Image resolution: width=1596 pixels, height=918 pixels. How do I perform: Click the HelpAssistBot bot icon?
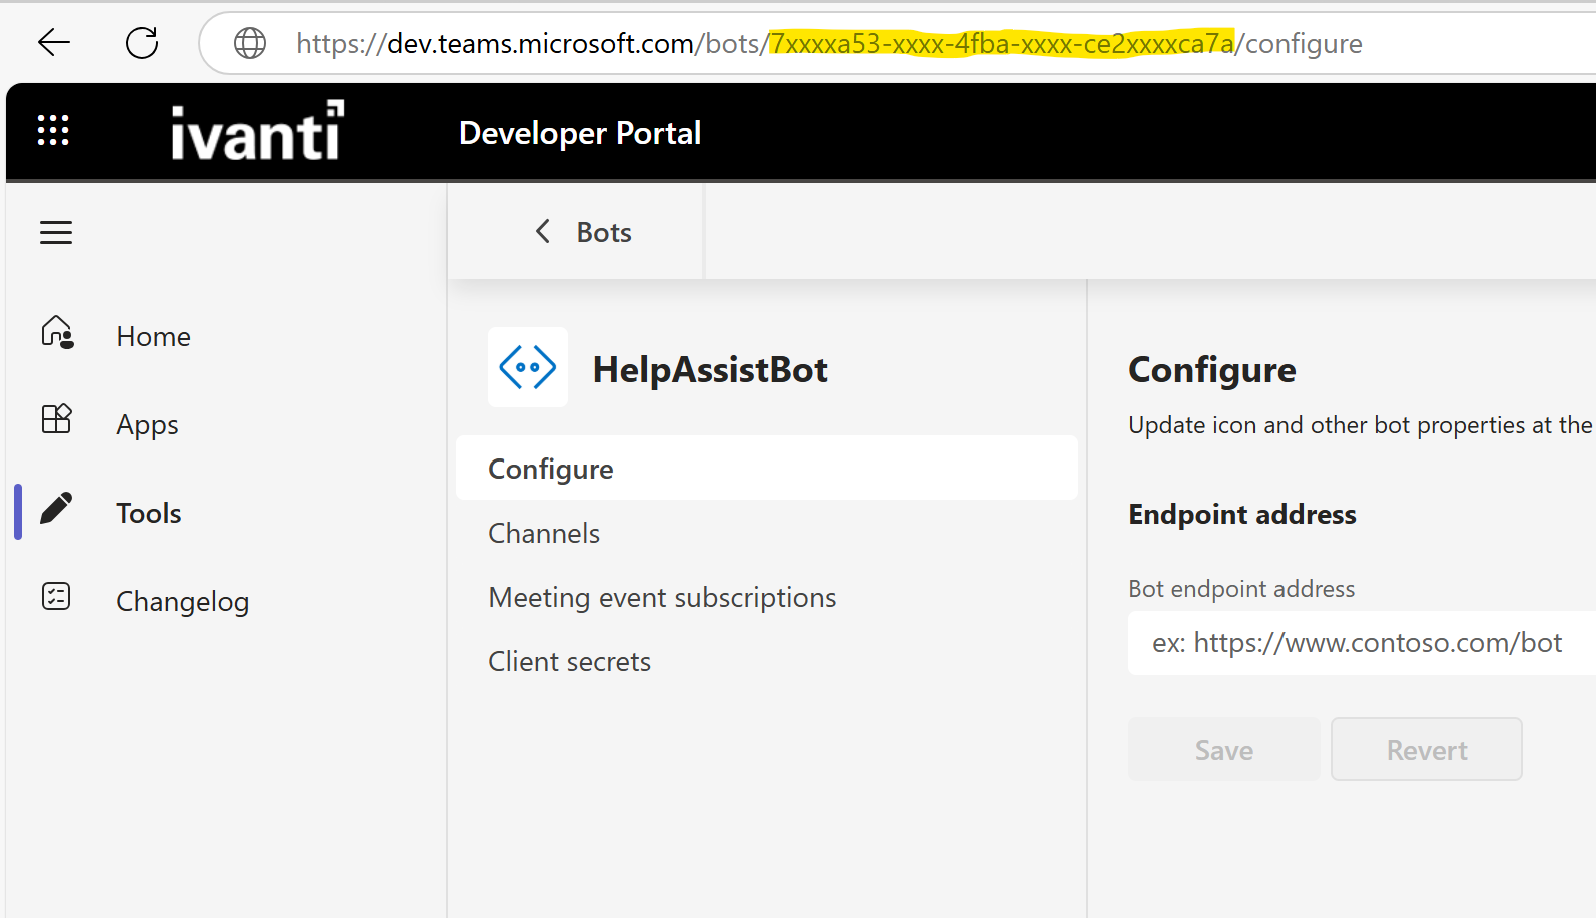528,367
